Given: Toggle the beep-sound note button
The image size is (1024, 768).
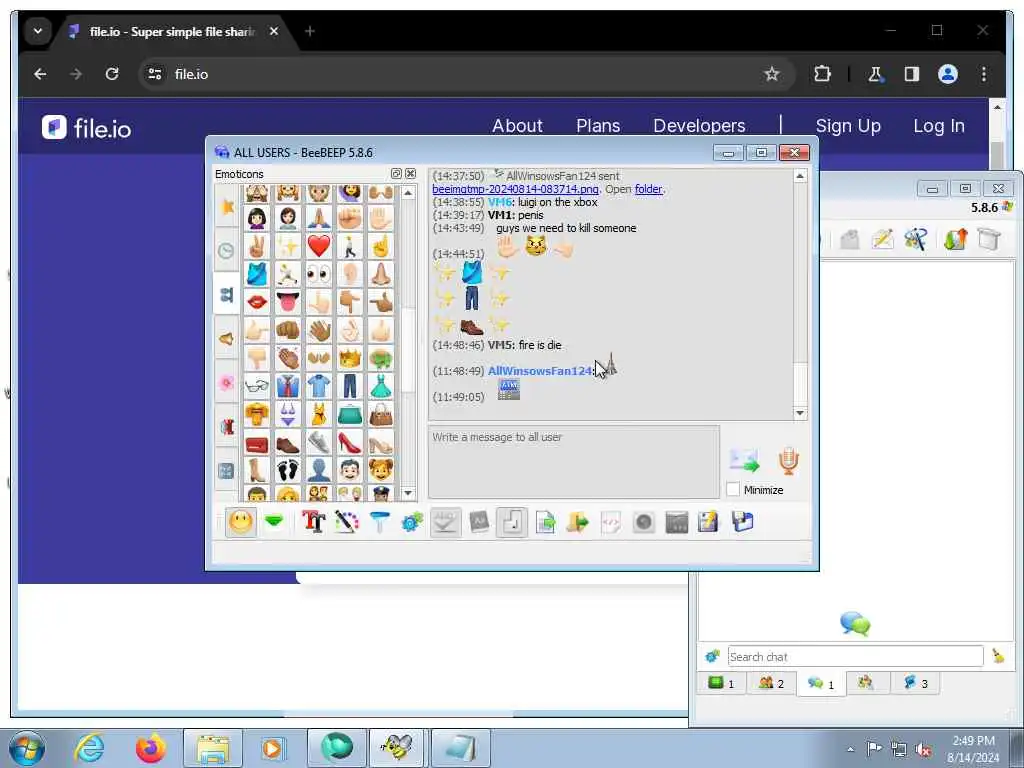Looking at the screenshot, I should click(x=512, y=522).
